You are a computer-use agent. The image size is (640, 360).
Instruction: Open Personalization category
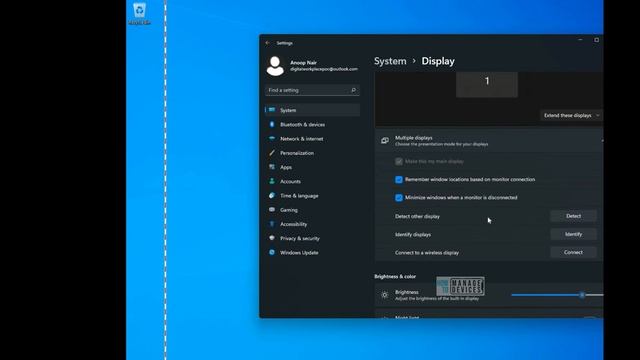pos(313,153)
